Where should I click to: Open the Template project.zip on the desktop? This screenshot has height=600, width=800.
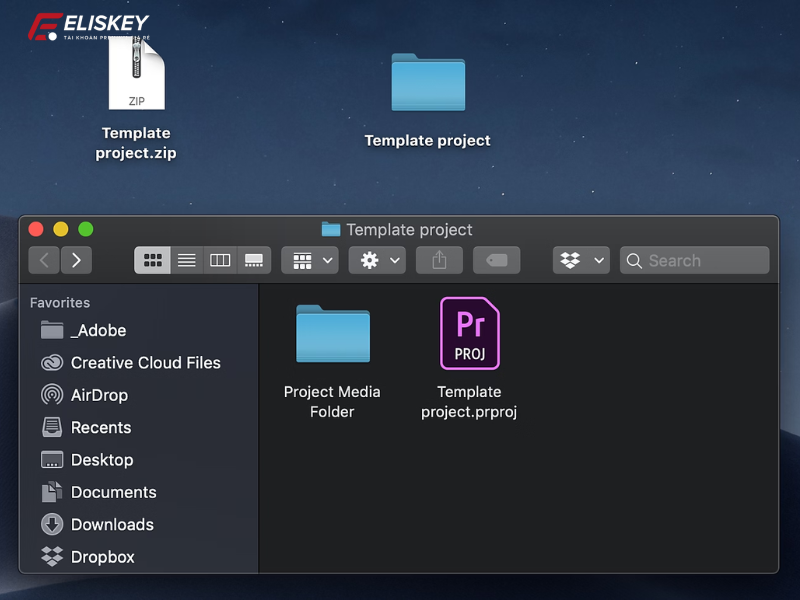pos(136,75)
